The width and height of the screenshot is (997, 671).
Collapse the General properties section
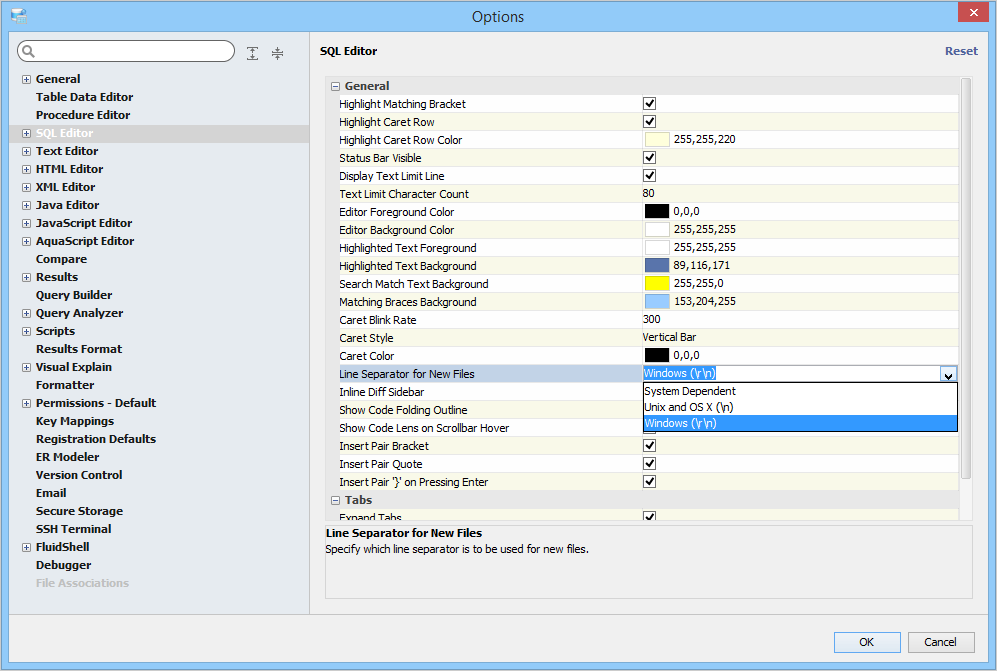[x=335, y=86]
